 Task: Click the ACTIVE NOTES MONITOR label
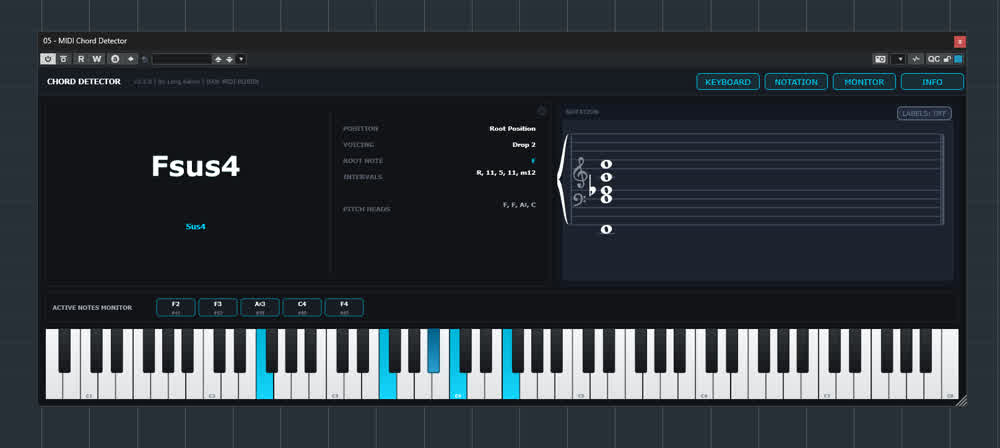pyautogui.click(x=92, y=308)
